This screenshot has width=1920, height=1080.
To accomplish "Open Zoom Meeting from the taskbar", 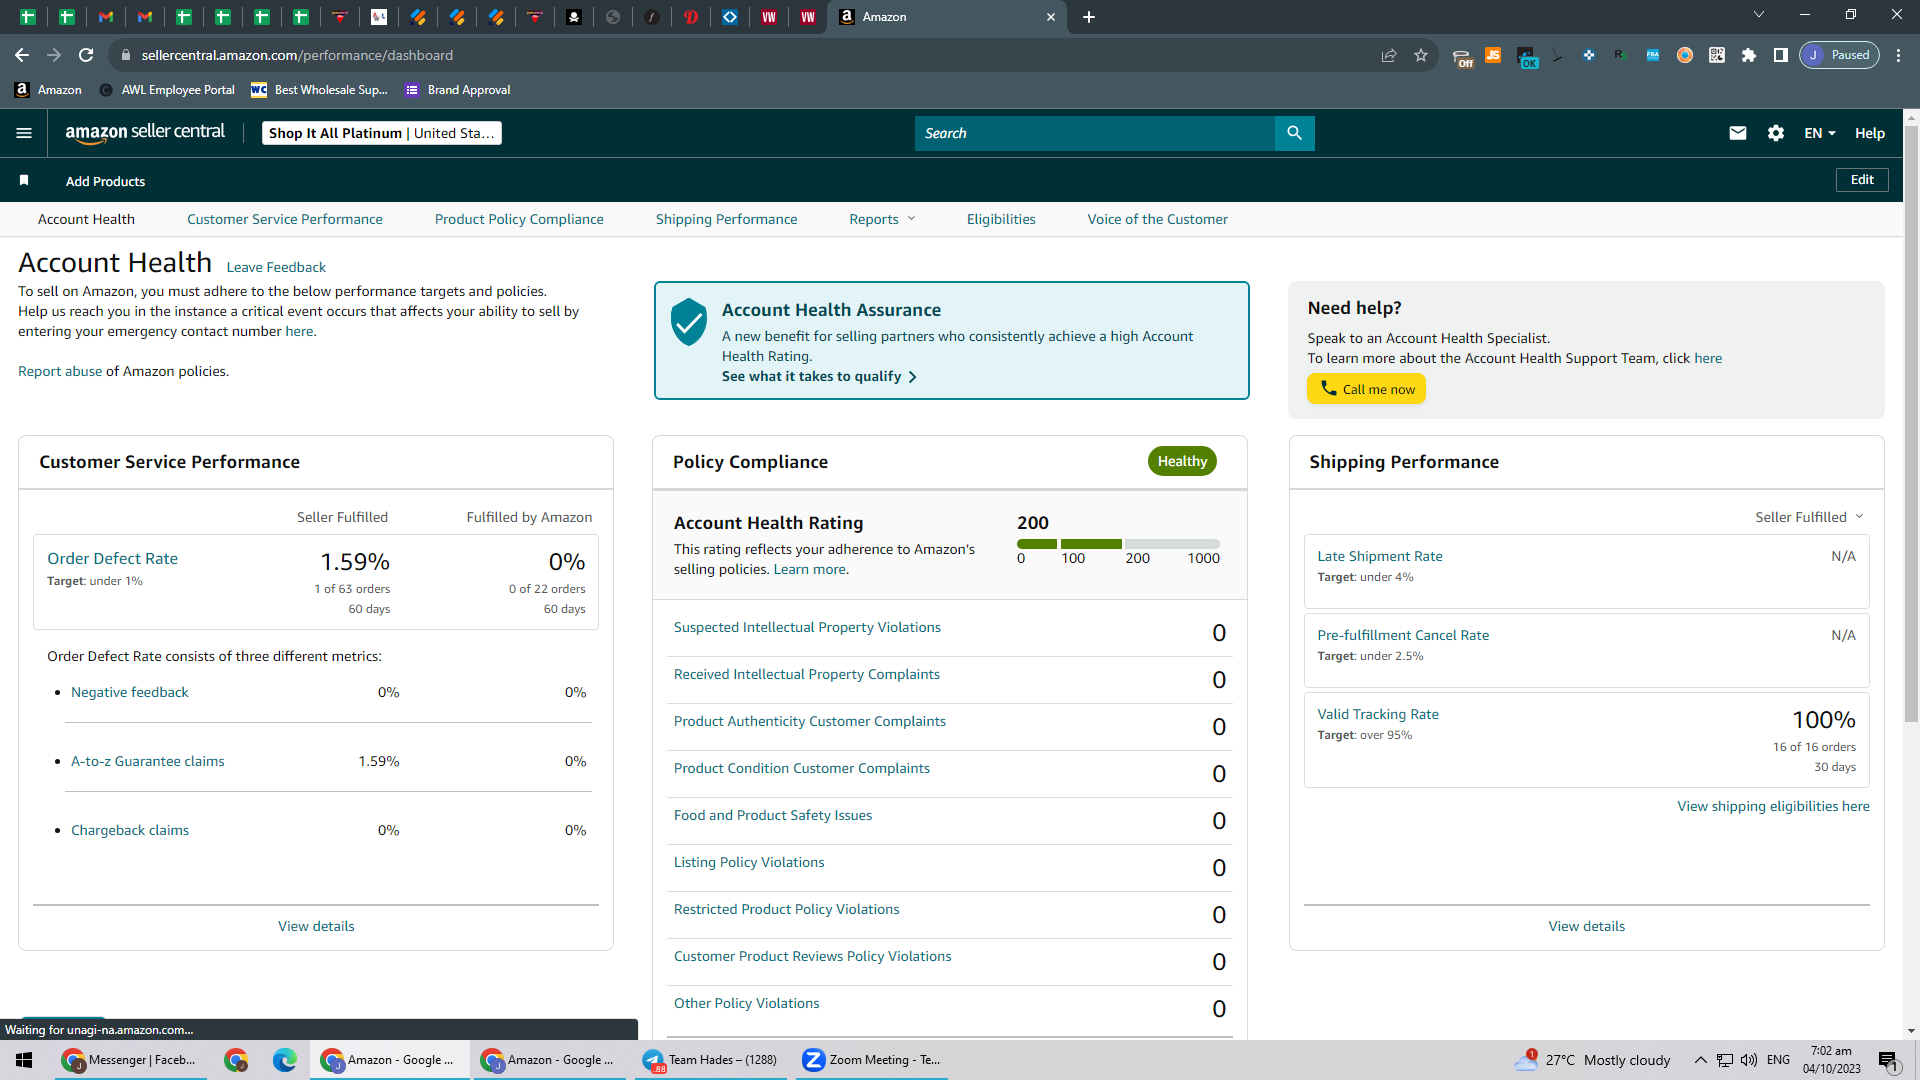I will 871,1060.
